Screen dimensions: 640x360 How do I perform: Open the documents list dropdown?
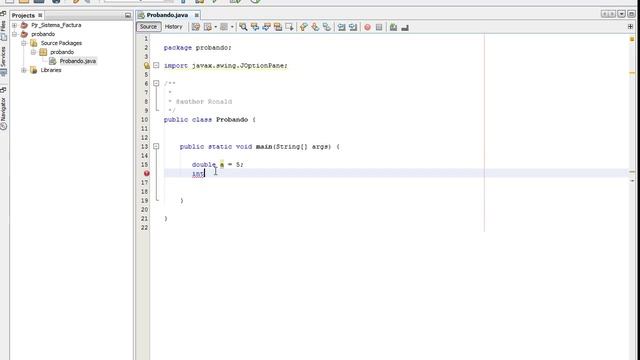621,14
